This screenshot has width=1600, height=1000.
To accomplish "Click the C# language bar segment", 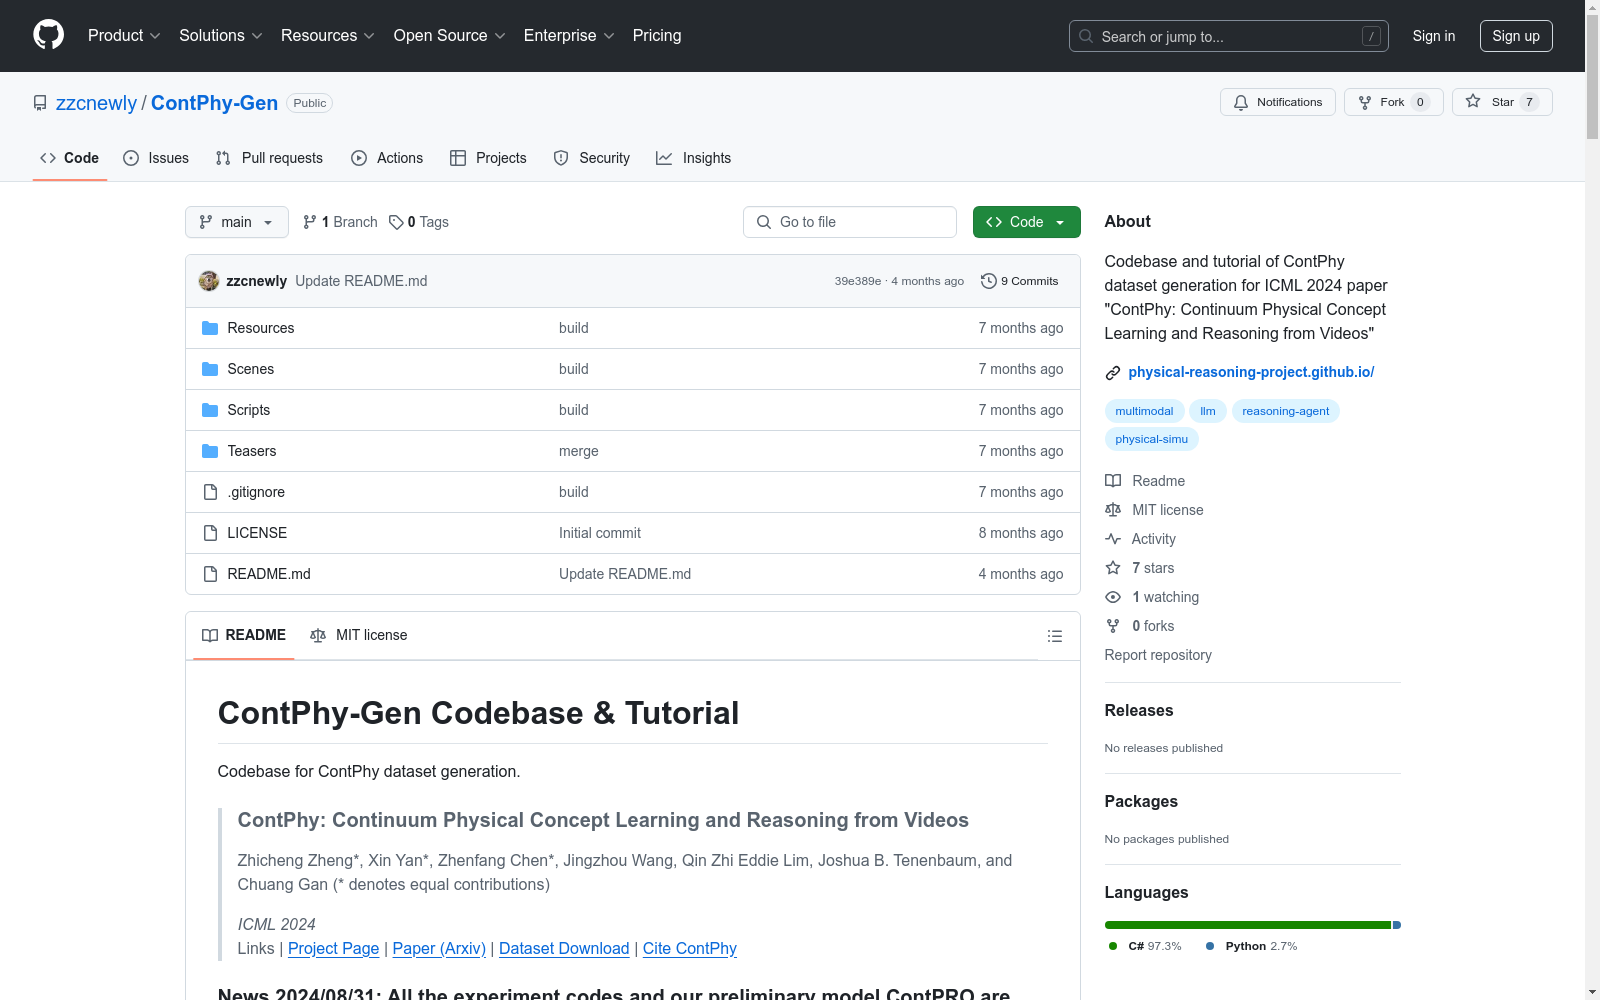I will (x=1248, y=925).
